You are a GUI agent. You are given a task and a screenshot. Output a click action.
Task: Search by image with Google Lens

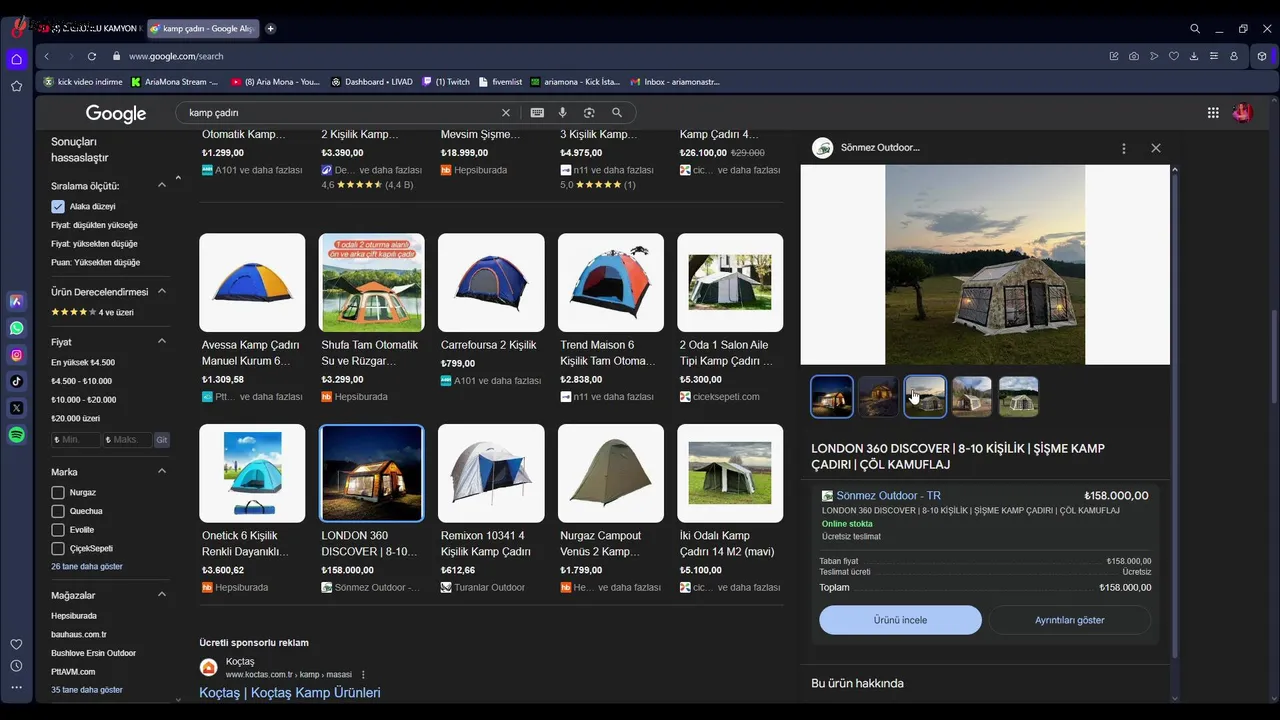click(x=589, y=113)
